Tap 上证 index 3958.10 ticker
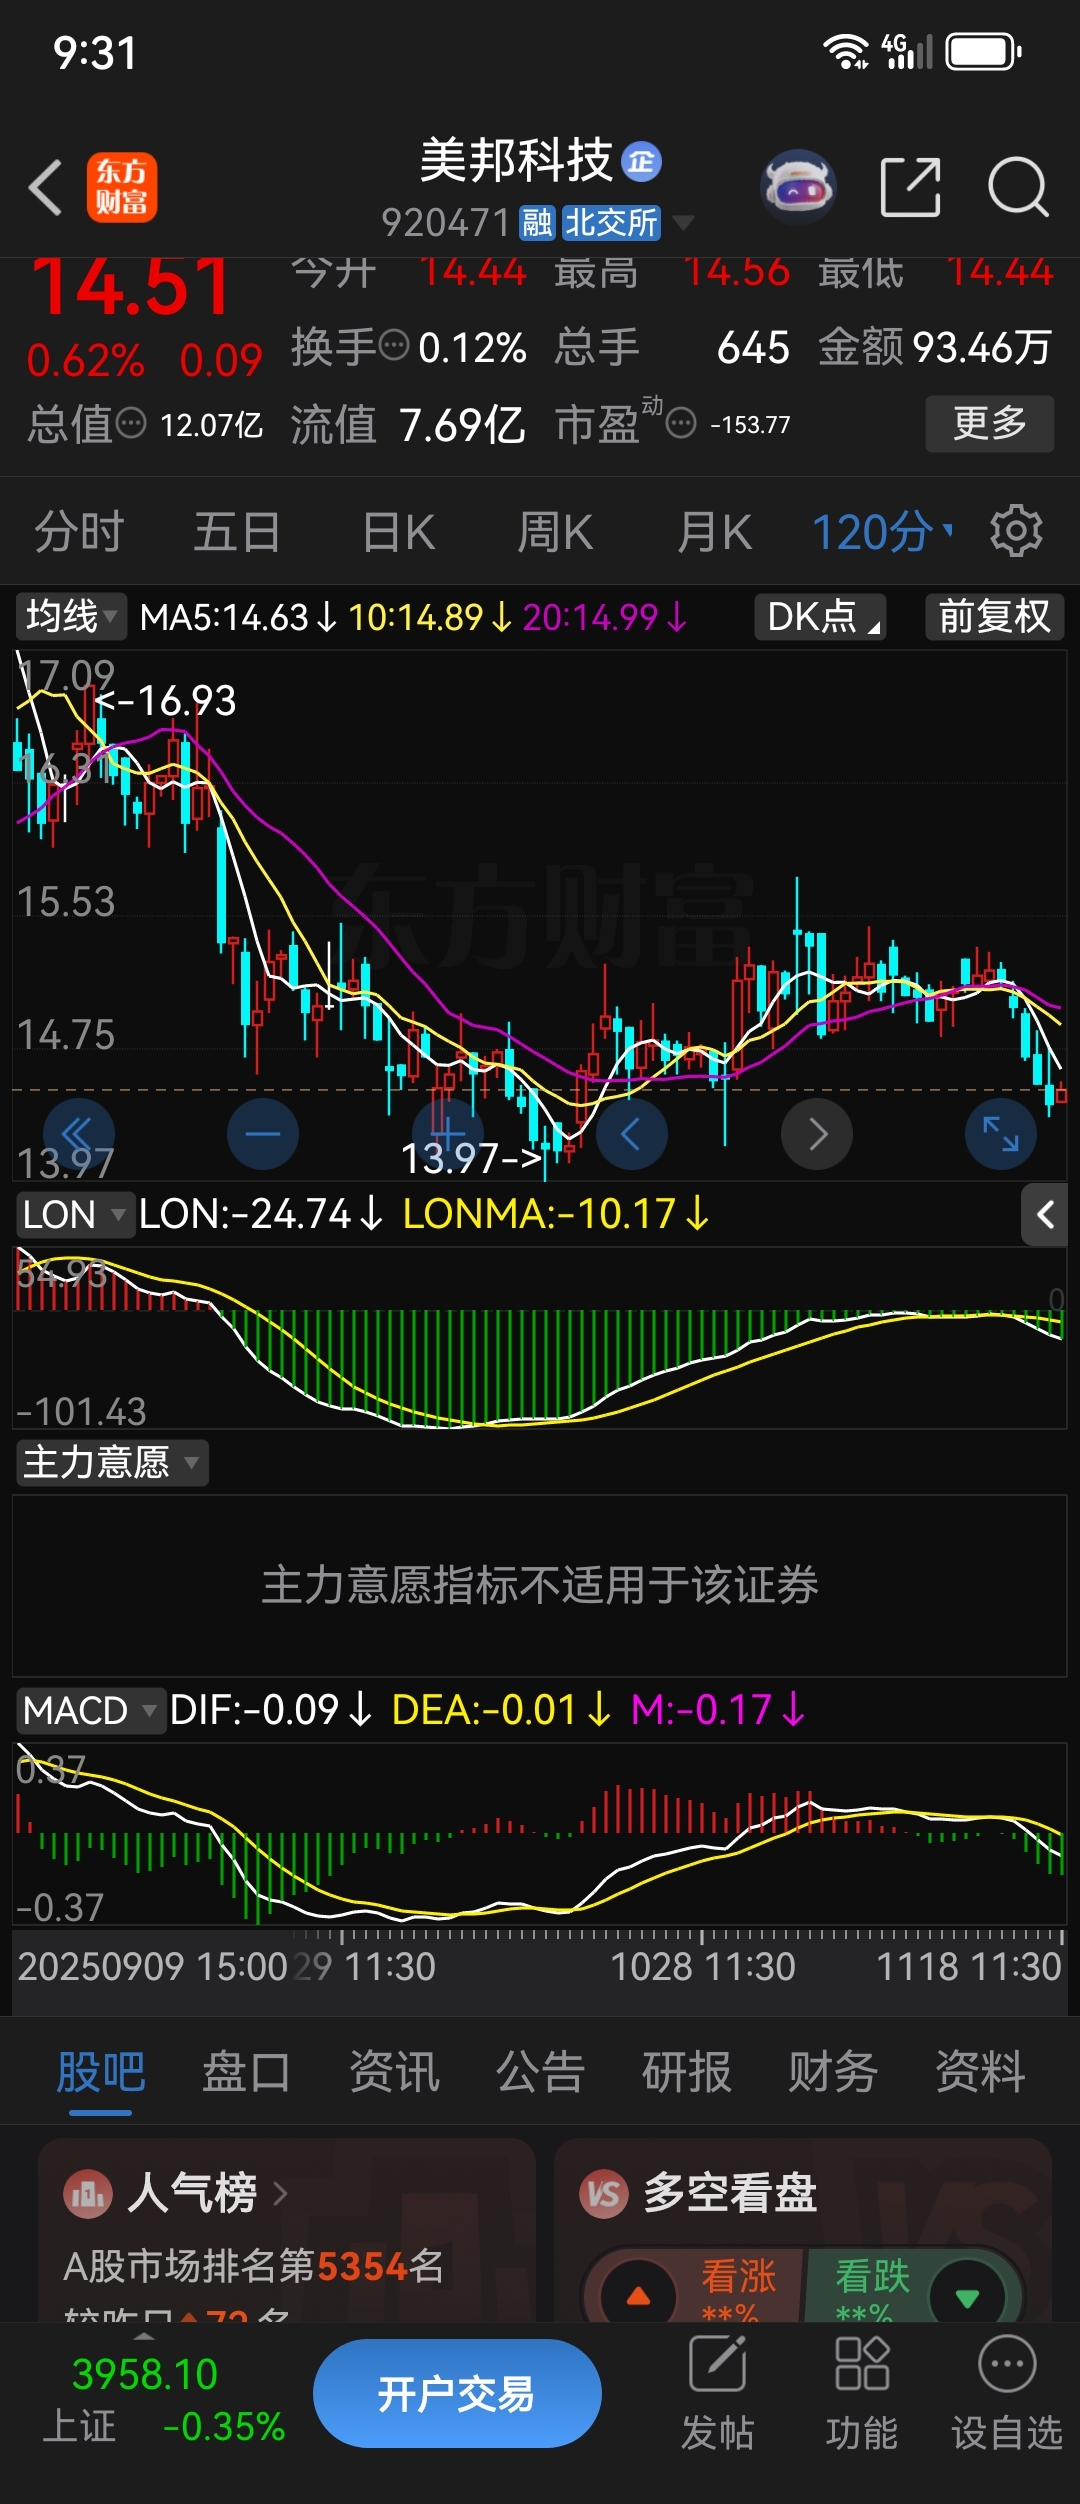Viewport: 1080px width, 2504px height. click(164, 2399)
